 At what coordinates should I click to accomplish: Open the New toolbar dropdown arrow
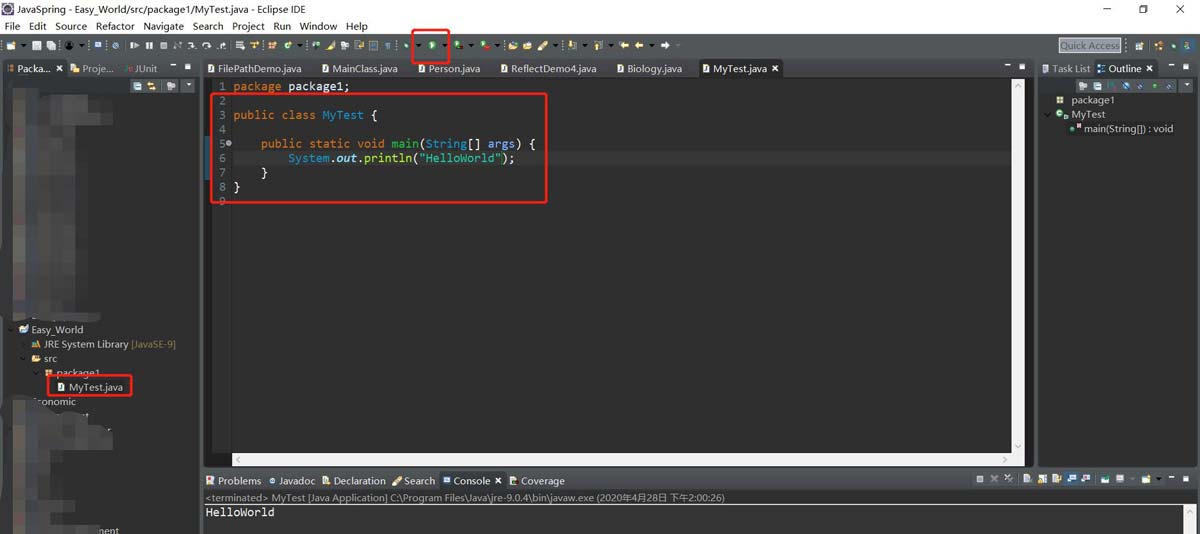(x=23, y=45)
